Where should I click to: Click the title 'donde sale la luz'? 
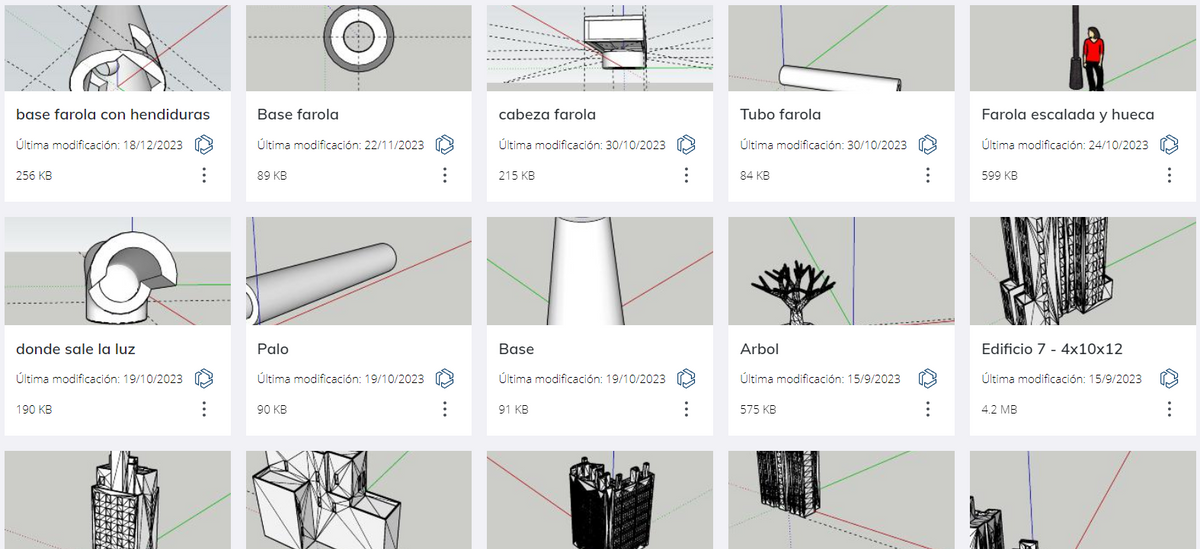click(x=76, y=349)
